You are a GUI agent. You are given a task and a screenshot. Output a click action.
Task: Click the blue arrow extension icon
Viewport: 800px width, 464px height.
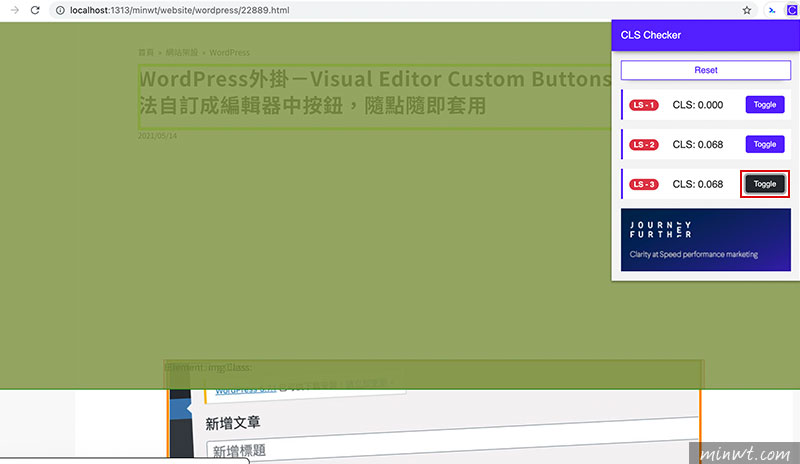tap(772, 10)
